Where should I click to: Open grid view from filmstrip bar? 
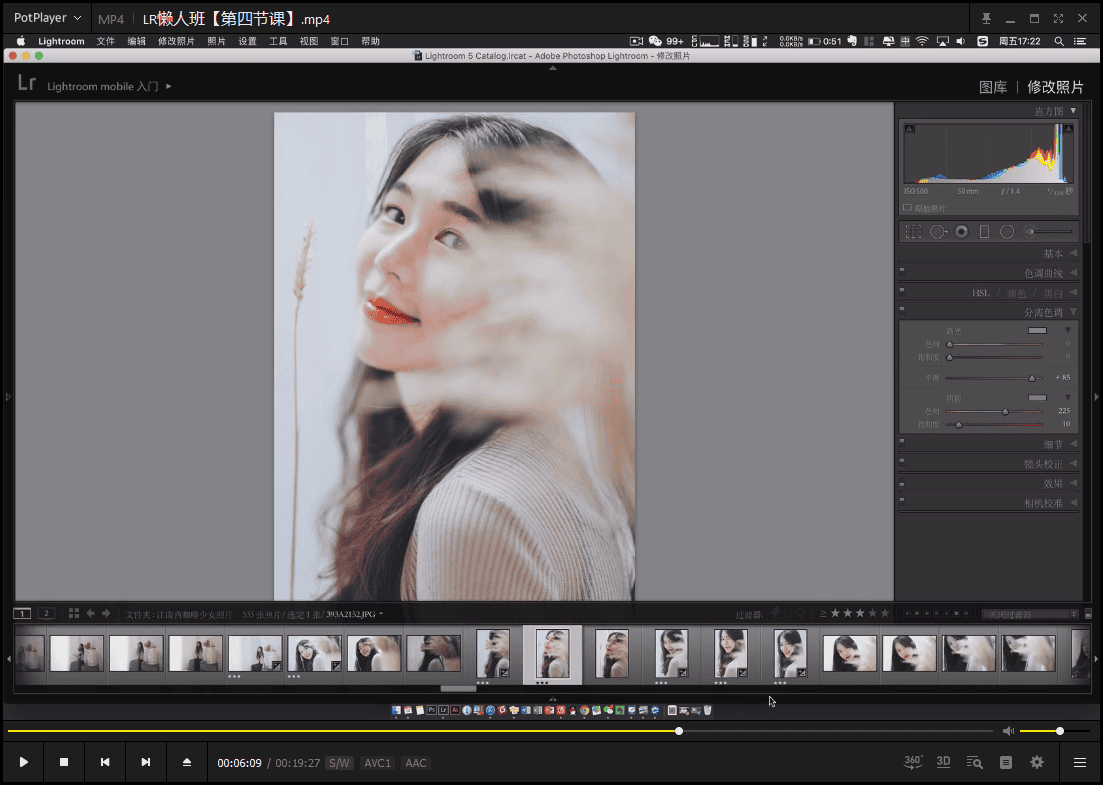(74, 613)
